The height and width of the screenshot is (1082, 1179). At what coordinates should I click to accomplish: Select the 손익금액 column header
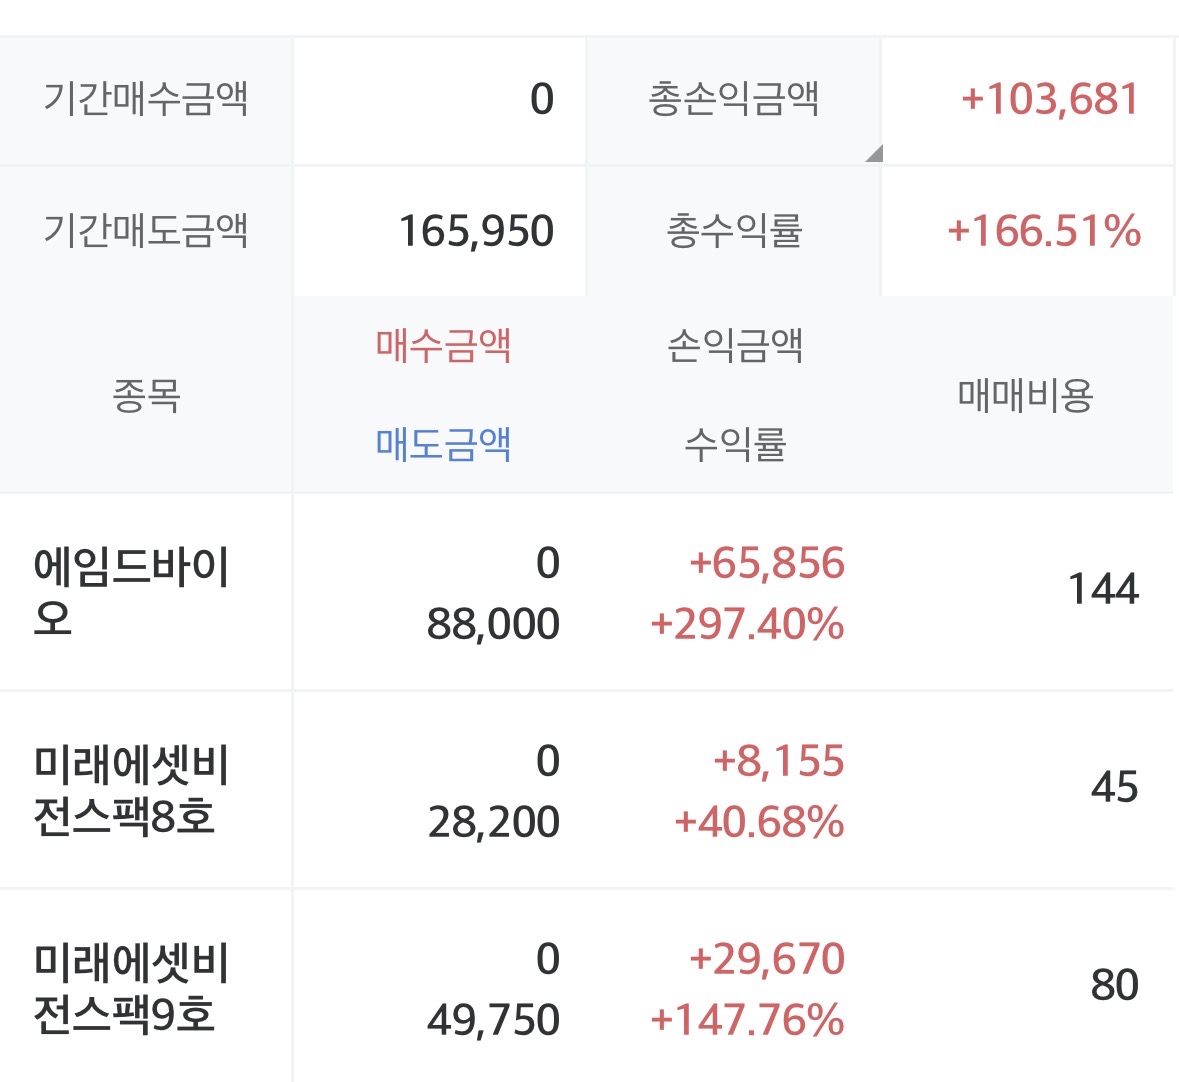(735, 346)
